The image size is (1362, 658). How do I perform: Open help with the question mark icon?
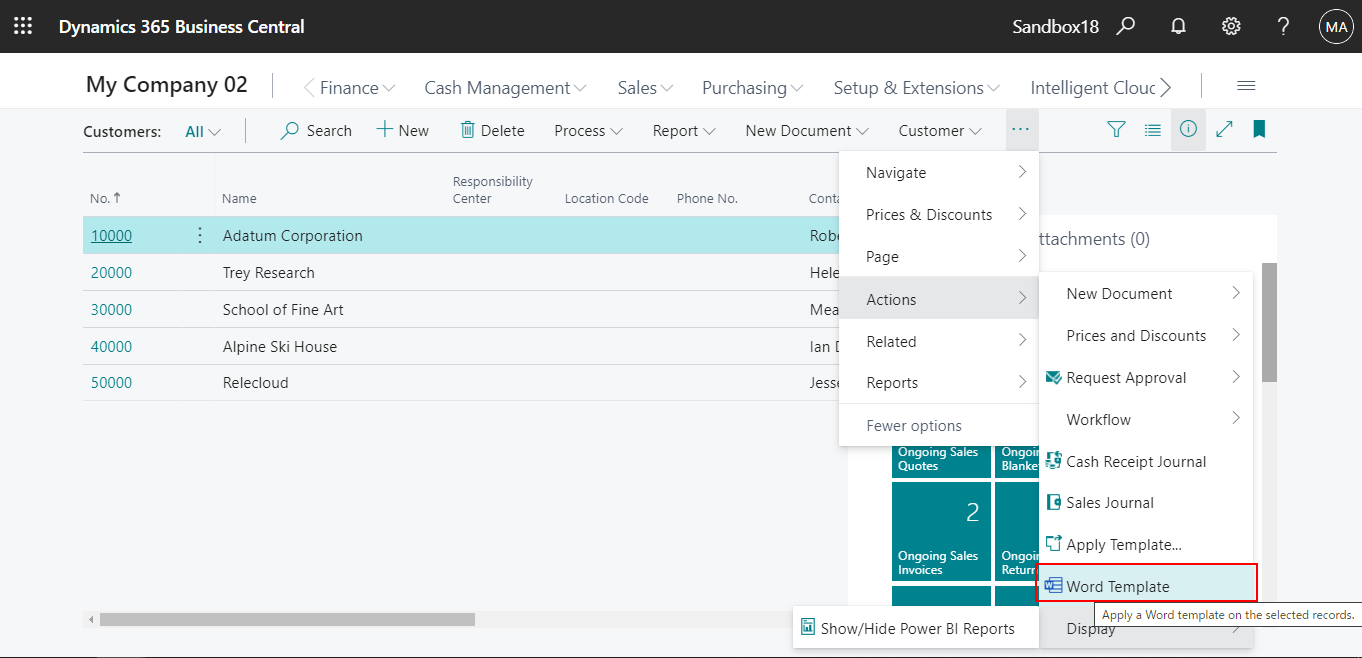(x=1283, y=26)
